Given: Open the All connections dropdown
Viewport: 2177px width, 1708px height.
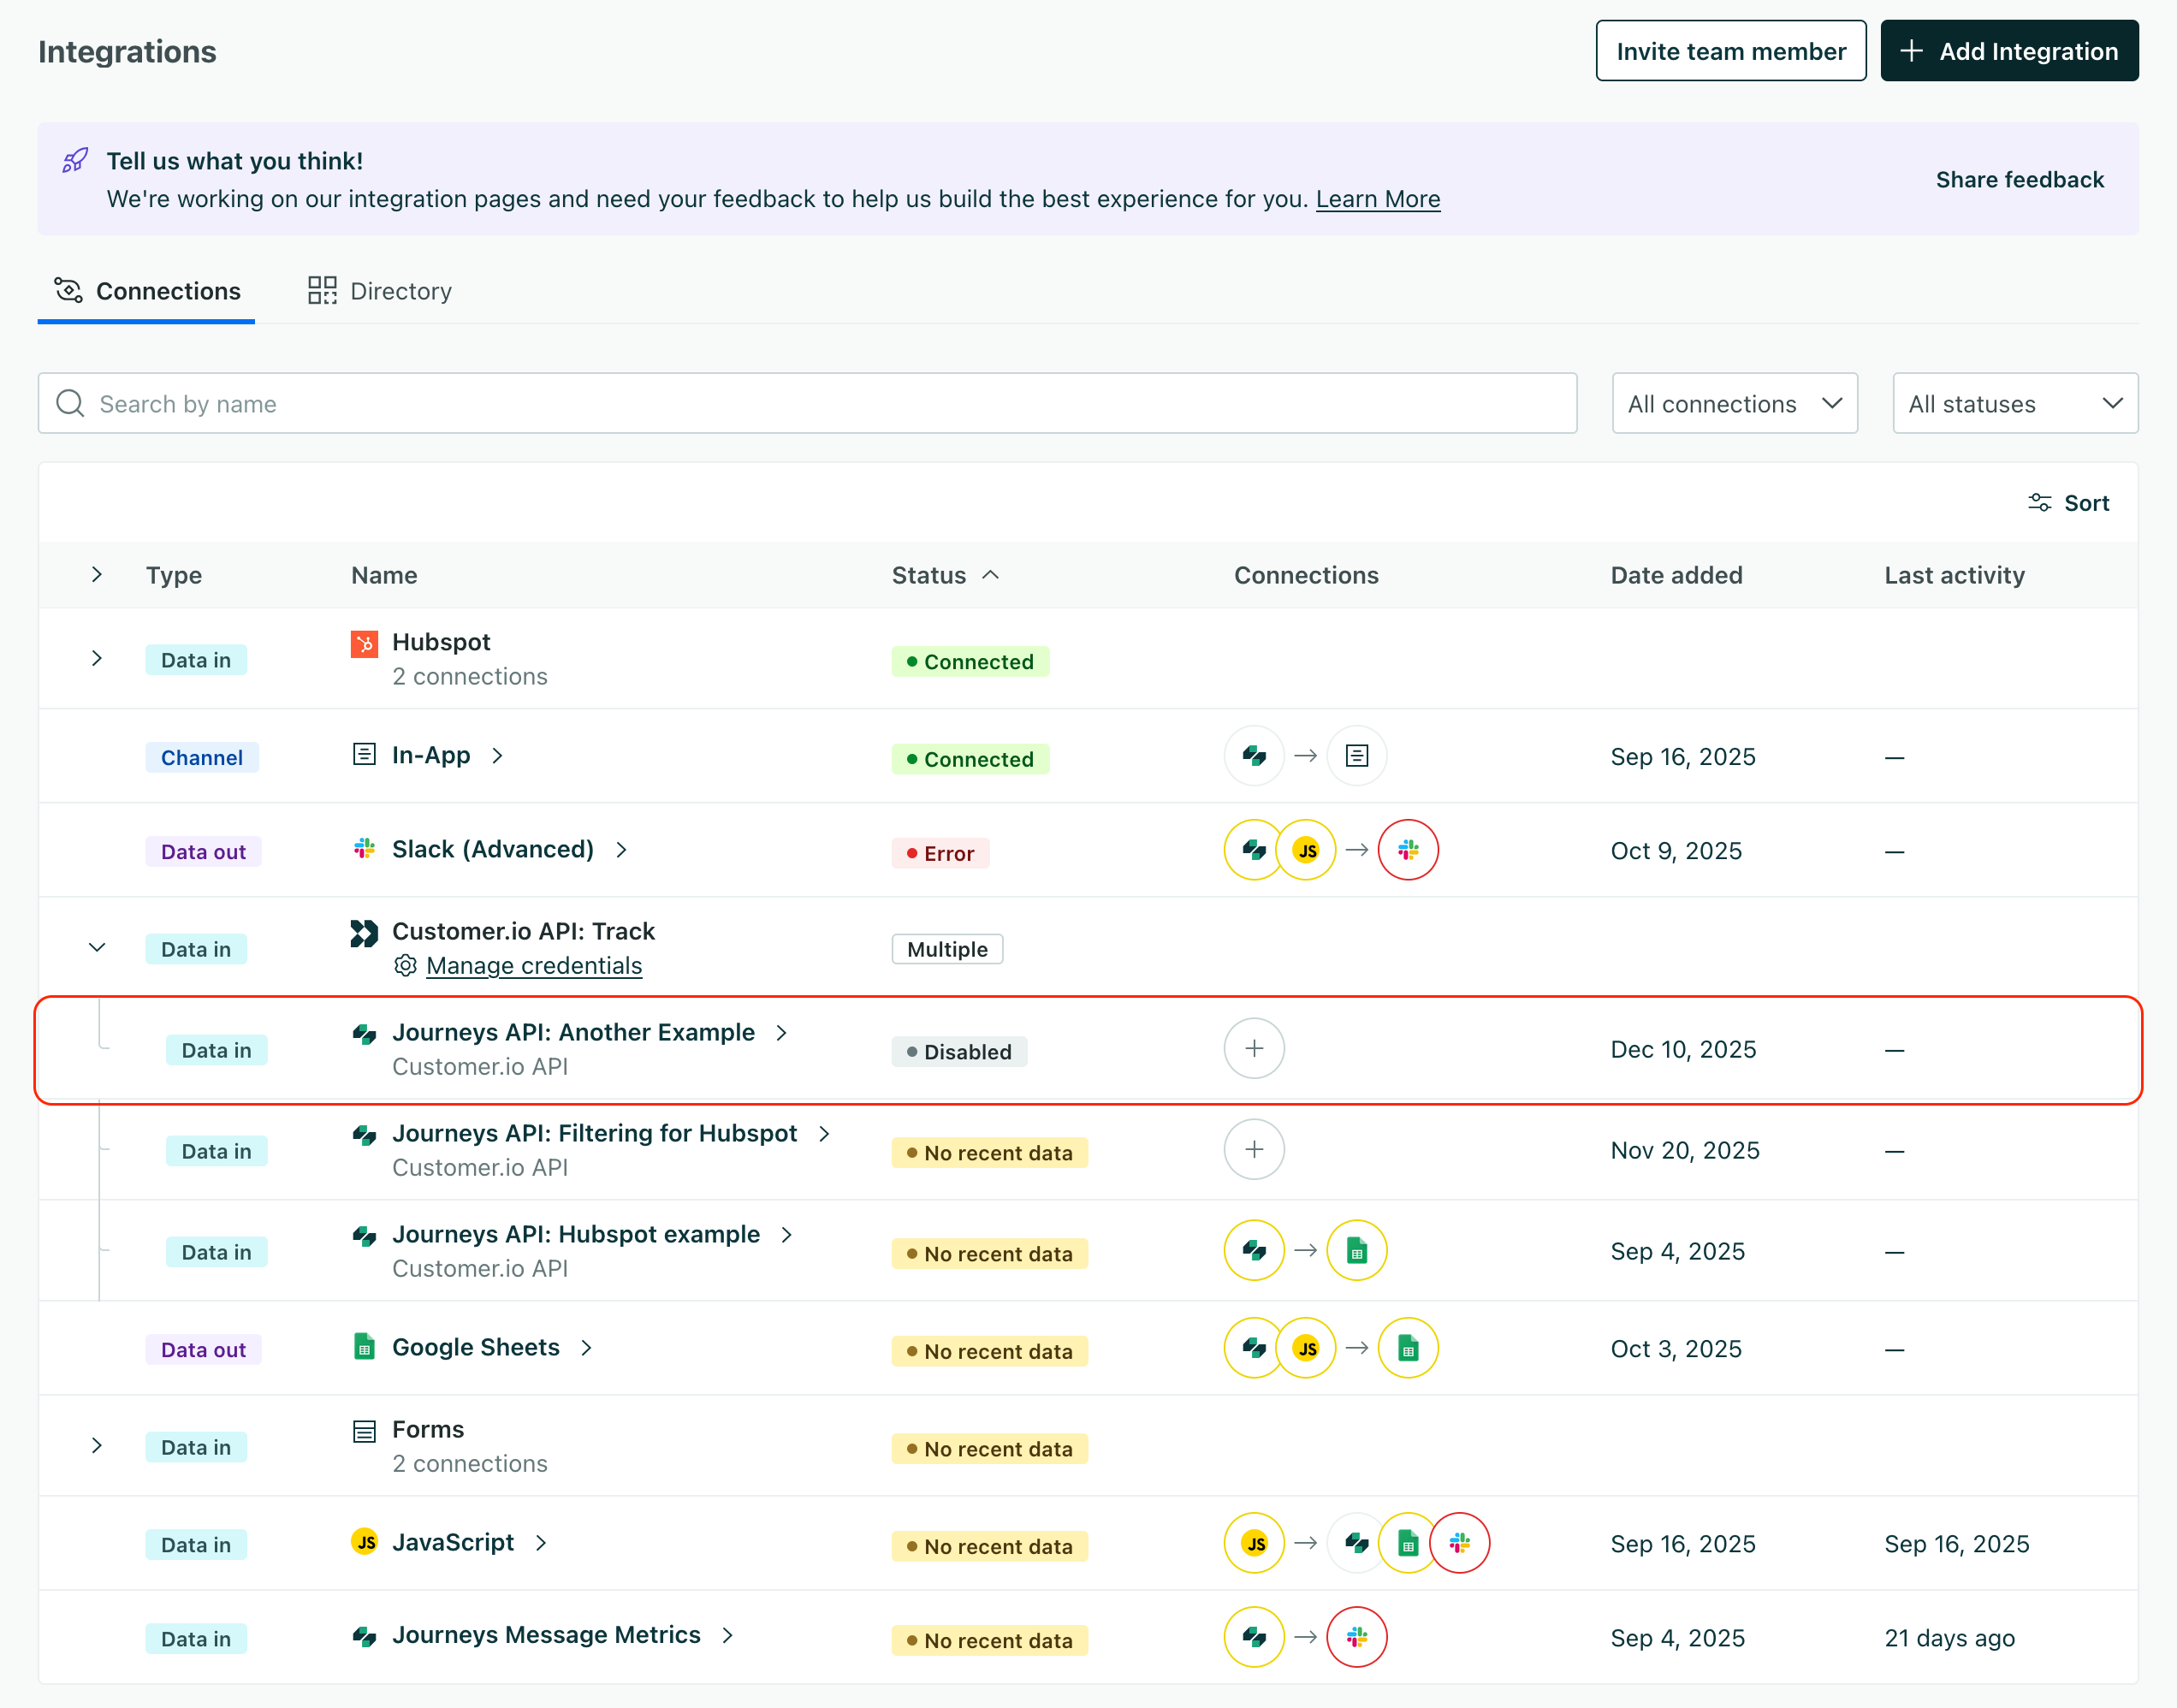Looking at the screenshot, I should click(1735, 403).
